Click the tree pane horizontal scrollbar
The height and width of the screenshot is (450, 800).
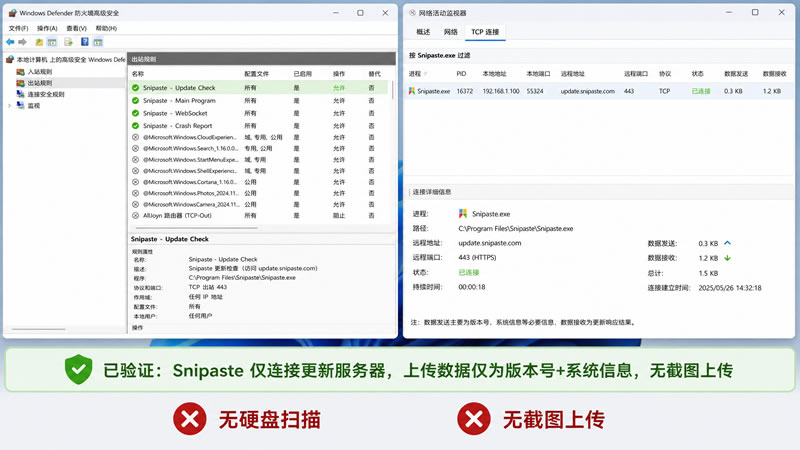tap(39, 330)
